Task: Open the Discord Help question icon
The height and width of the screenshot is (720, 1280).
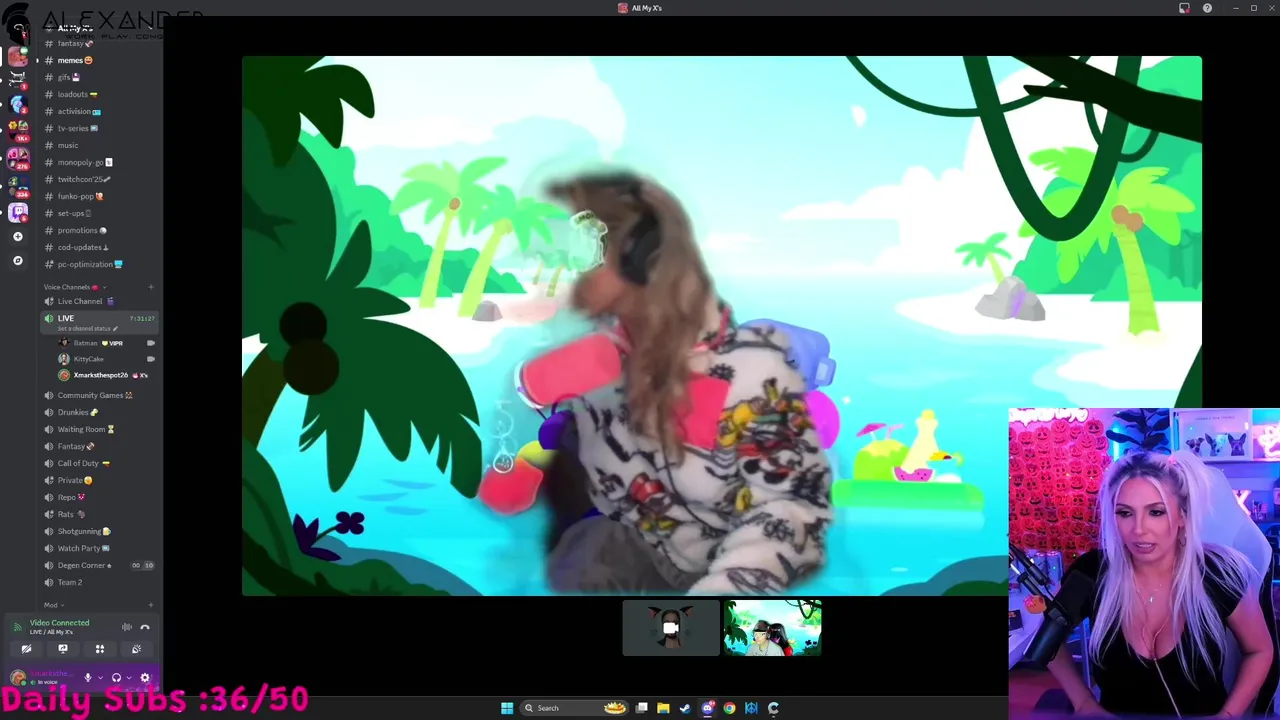Action: (1207, 8)
